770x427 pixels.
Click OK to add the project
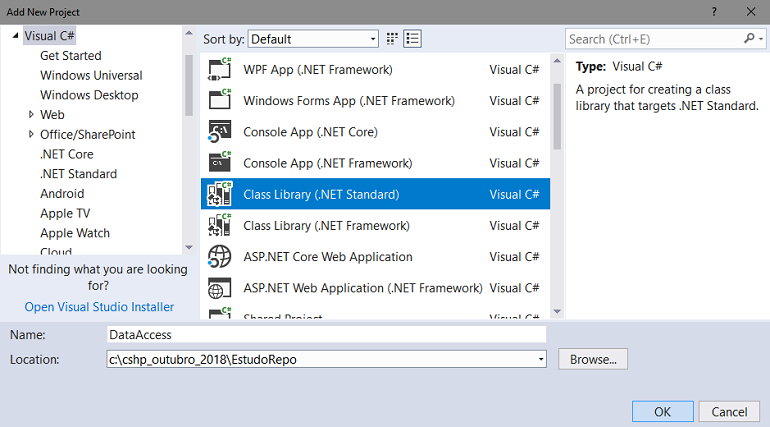[x=662, y=411]
